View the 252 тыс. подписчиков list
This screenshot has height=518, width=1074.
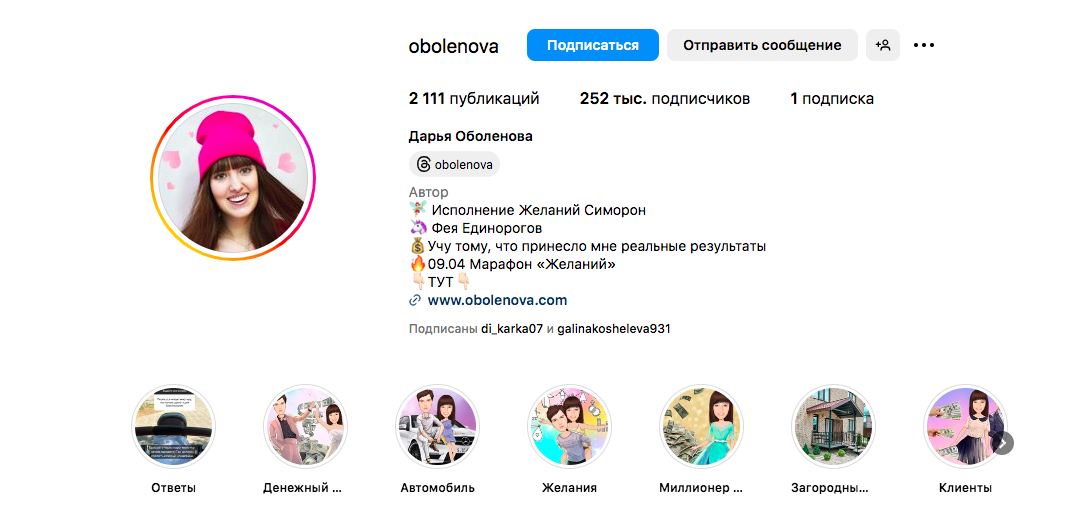pyautogui.click(x=664, y=99)
